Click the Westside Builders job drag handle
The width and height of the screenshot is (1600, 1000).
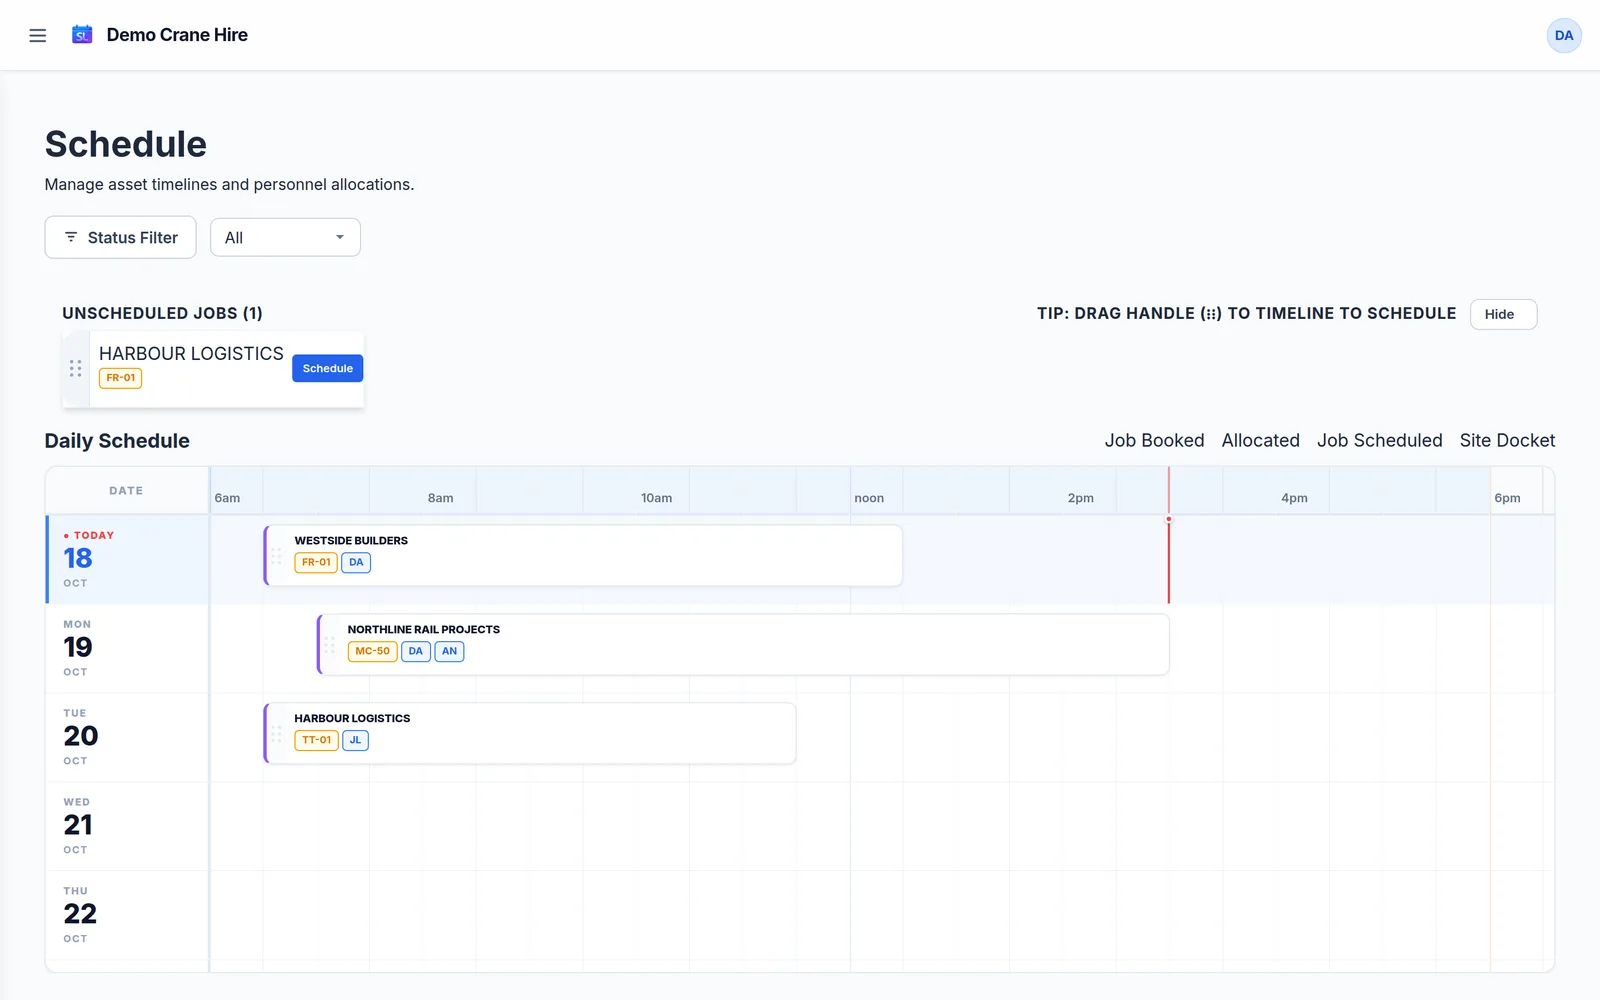[x=277, y=555]
